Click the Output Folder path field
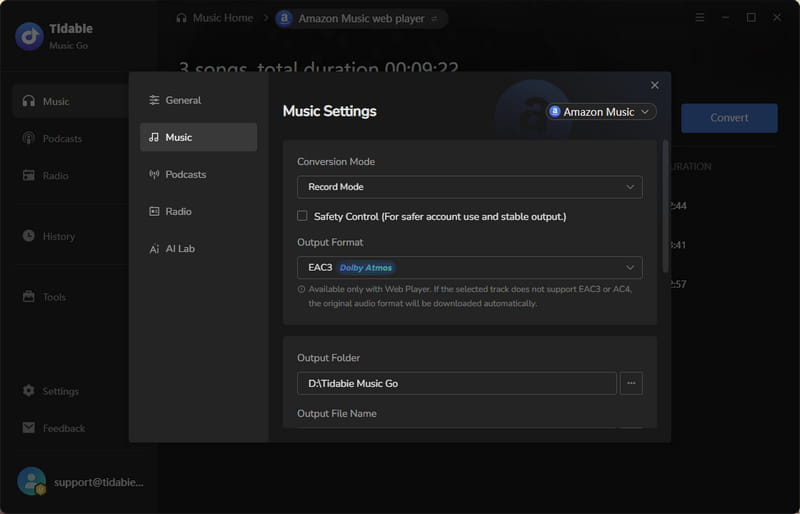 (457, 383)
